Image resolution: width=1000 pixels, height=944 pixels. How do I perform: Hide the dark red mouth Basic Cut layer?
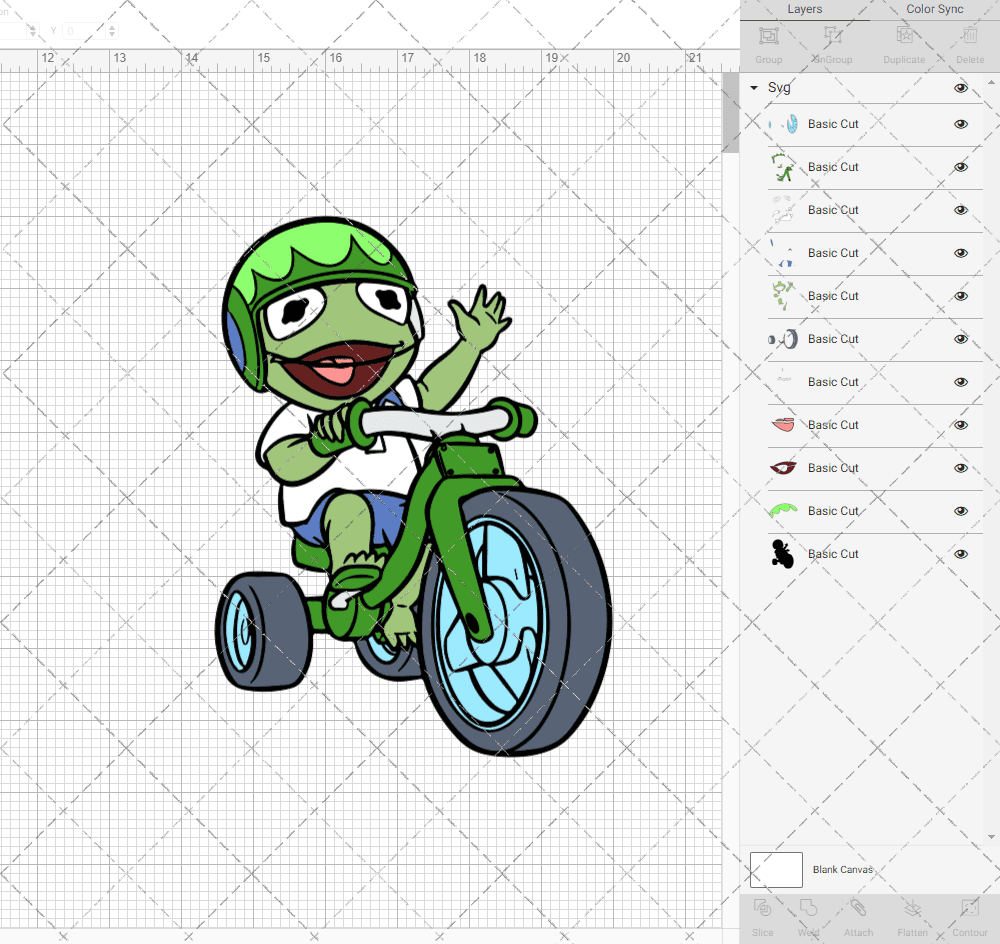tap(960, 468)
